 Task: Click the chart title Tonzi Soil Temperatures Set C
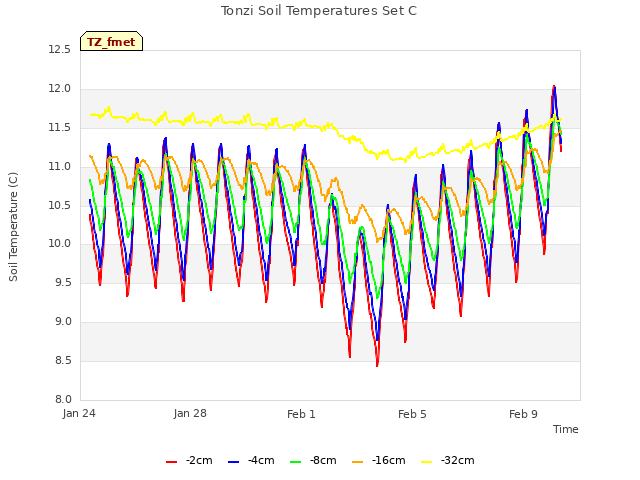click(x=319, y=11)
